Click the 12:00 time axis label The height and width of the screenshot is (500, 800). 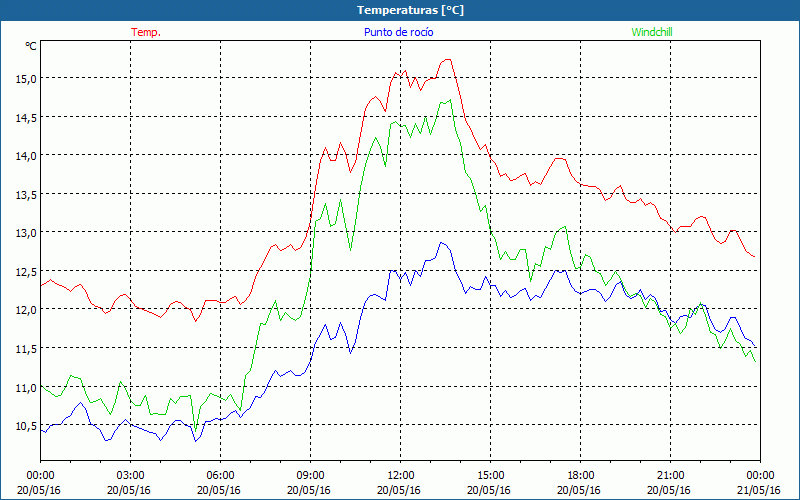click(x=401, y=476)
